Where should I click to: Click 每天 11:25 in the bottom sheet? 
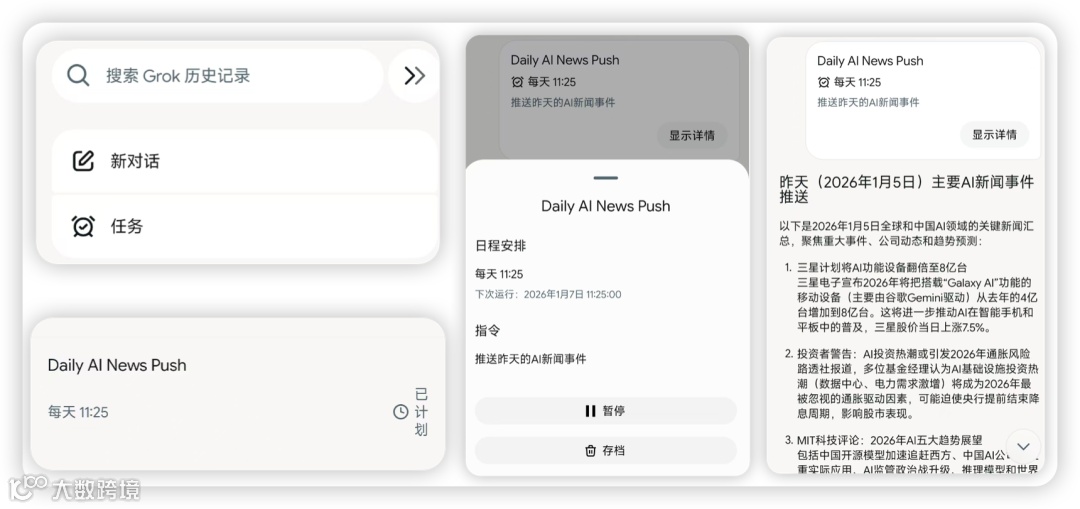[499, 274]
